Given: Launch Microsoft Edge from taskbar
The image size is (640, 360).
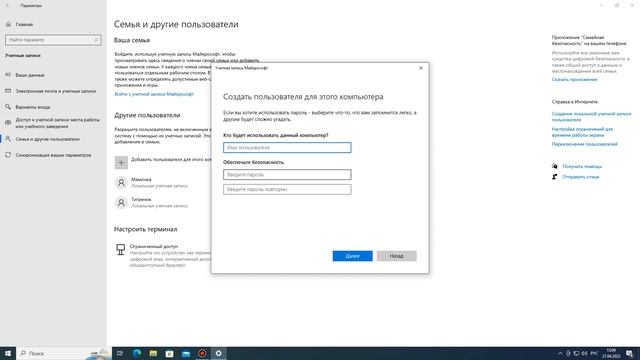Looking at the screenshot, I should pos(137,353).
